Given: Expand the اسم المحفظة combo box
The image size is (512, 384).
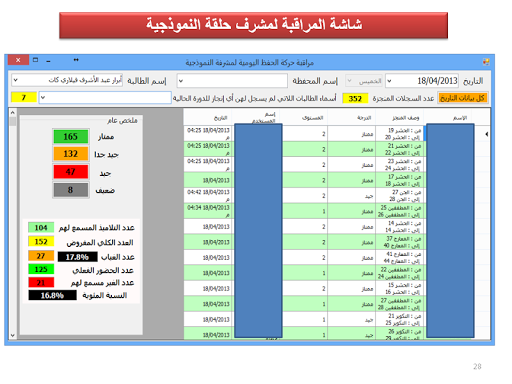Looking at the screenshot, I should point(181,81).
